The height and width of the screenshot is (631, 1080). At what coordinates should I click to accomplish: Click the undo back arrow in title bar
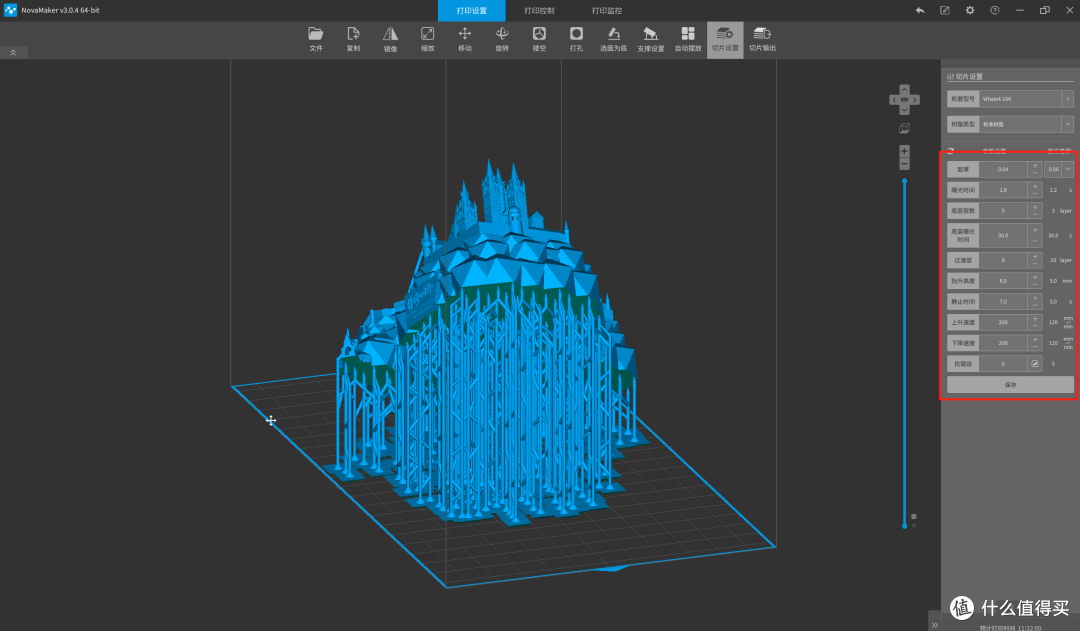click(x=920, y=10)
